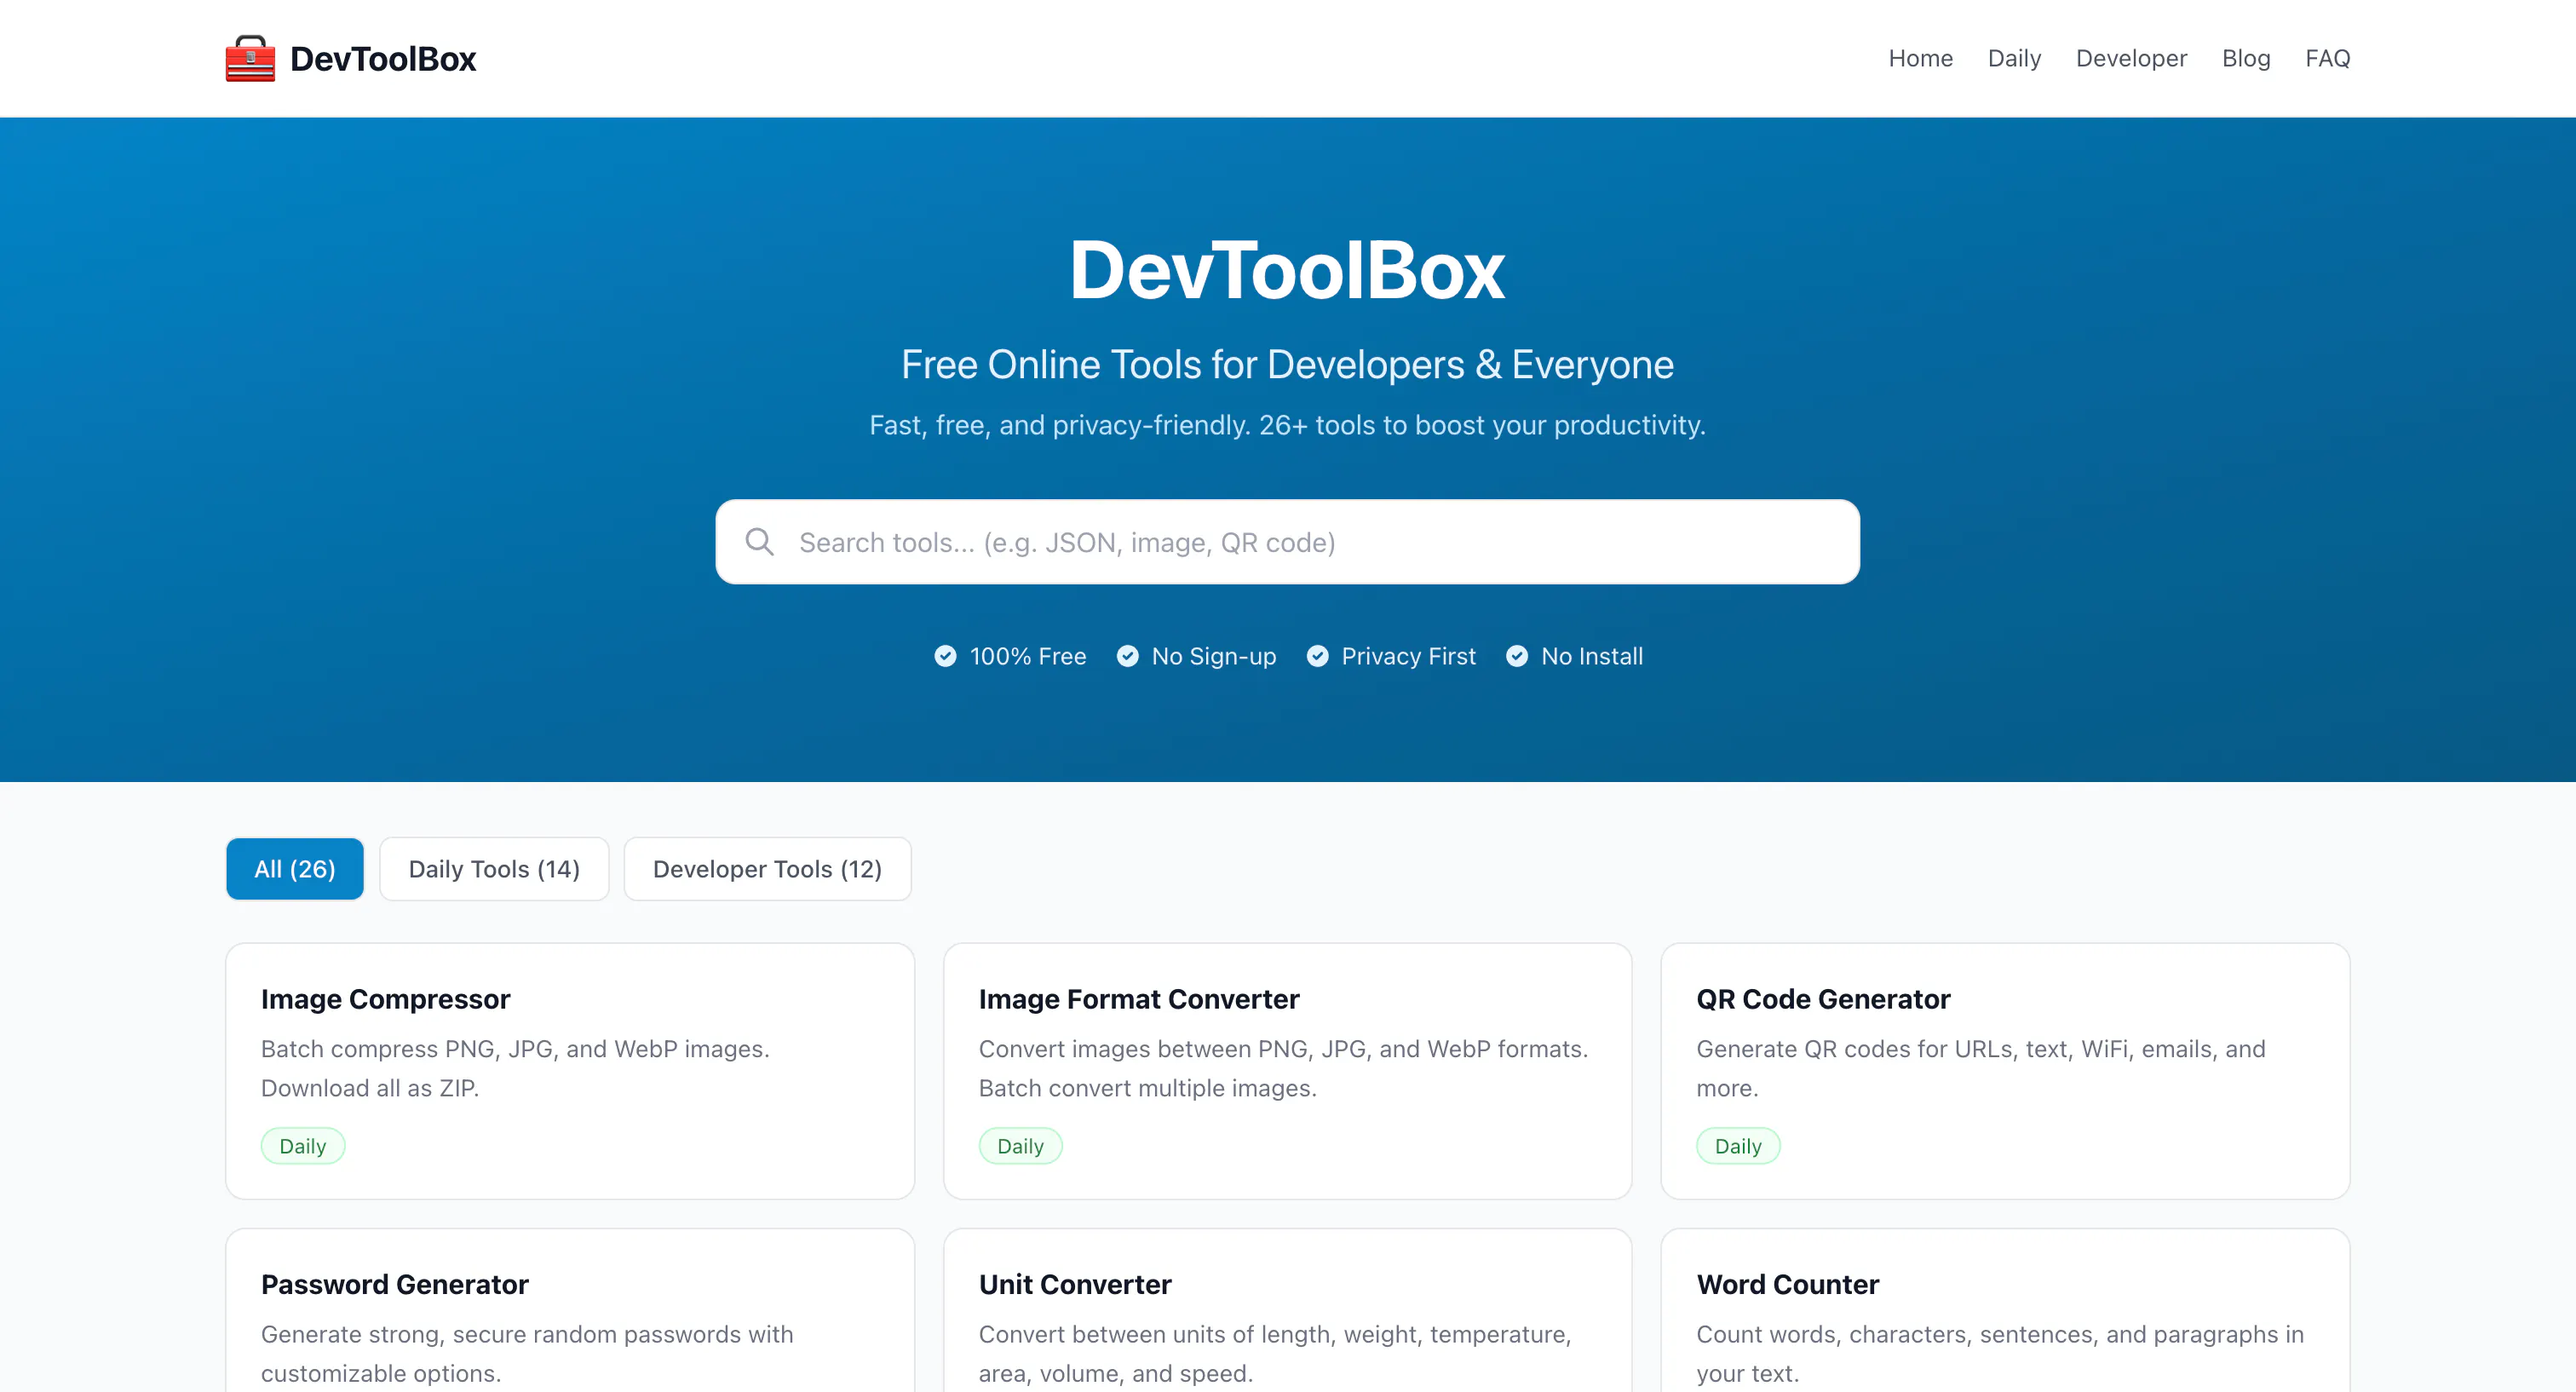Select the All (26) filter tab
2576x1392 pixels.
tap(295, 869)
